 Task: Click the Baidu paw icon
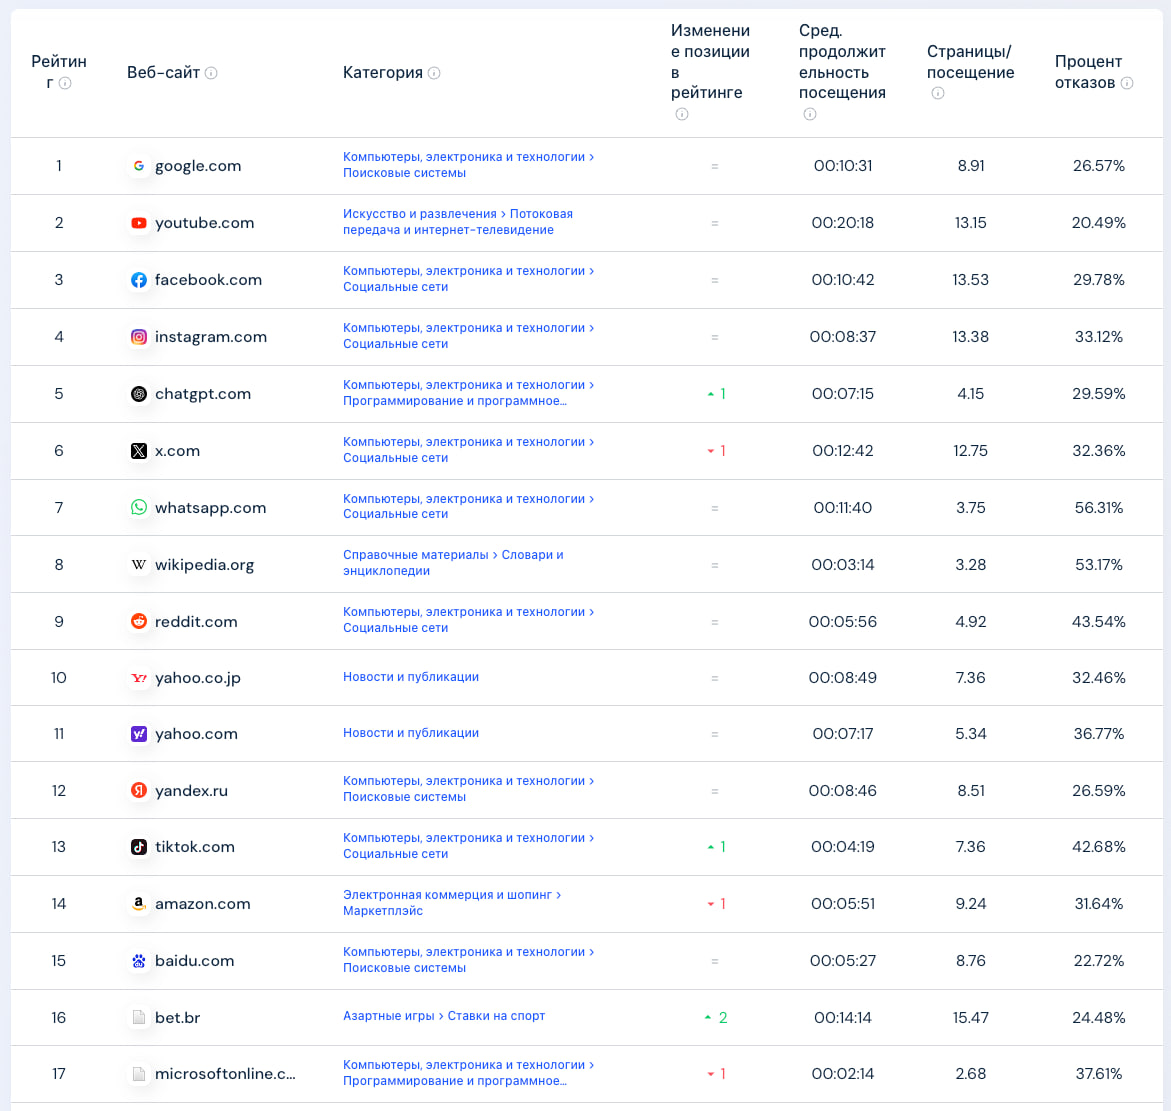(139, 961)
